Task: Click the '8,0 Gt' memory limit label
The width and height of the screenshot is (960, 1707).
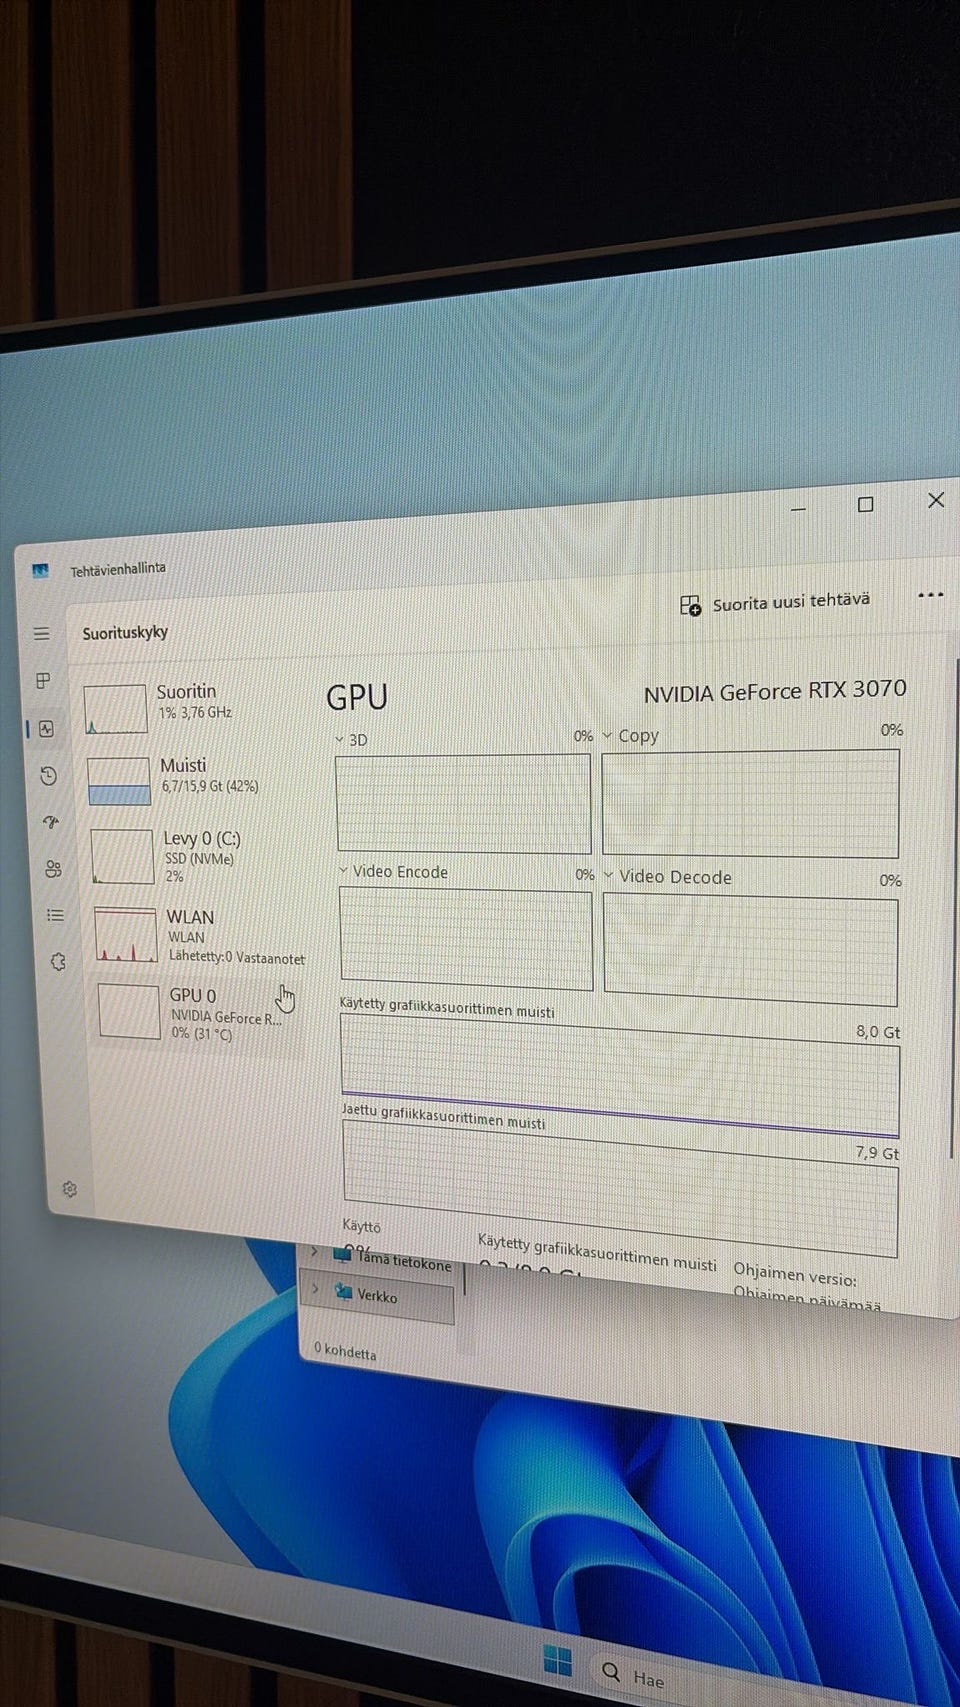Action: point(878,1031)
